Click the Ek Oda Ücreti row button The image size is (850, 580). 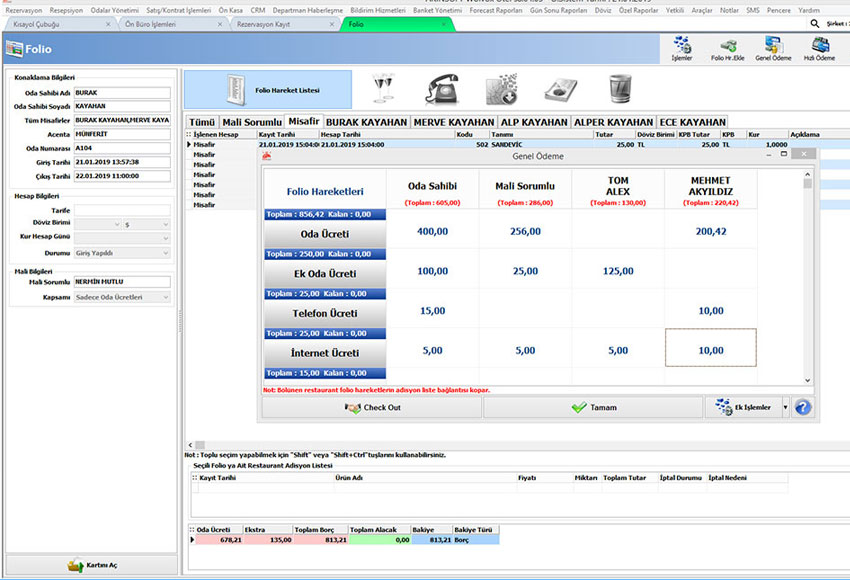325,274
